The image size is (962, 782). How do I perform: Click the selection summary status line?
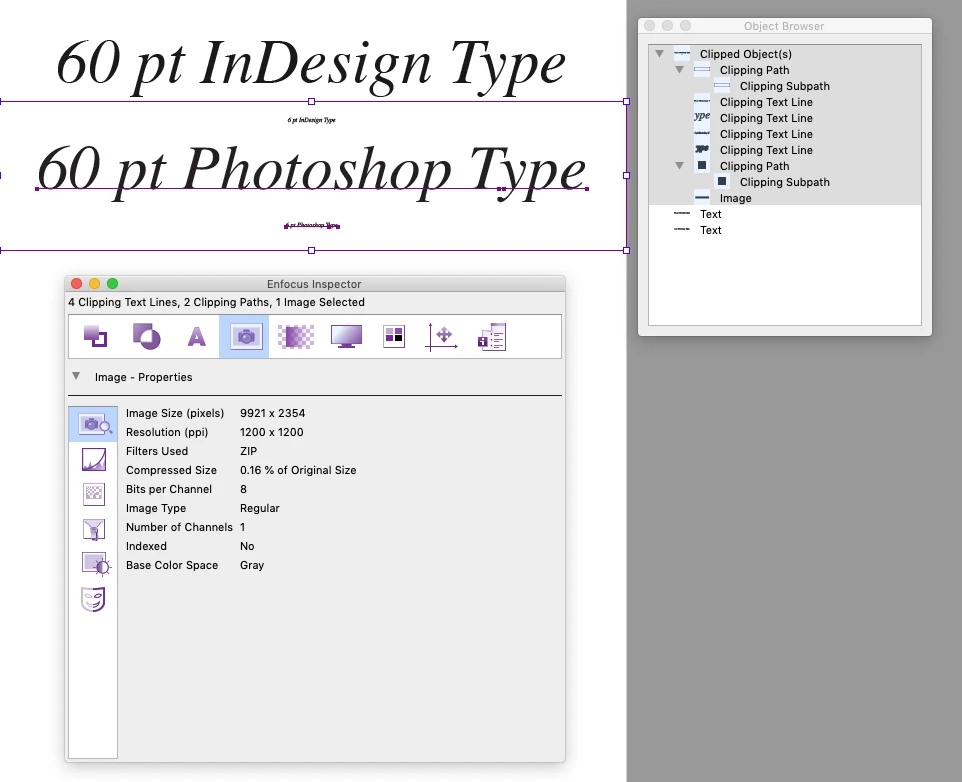[x=217, y=302]
